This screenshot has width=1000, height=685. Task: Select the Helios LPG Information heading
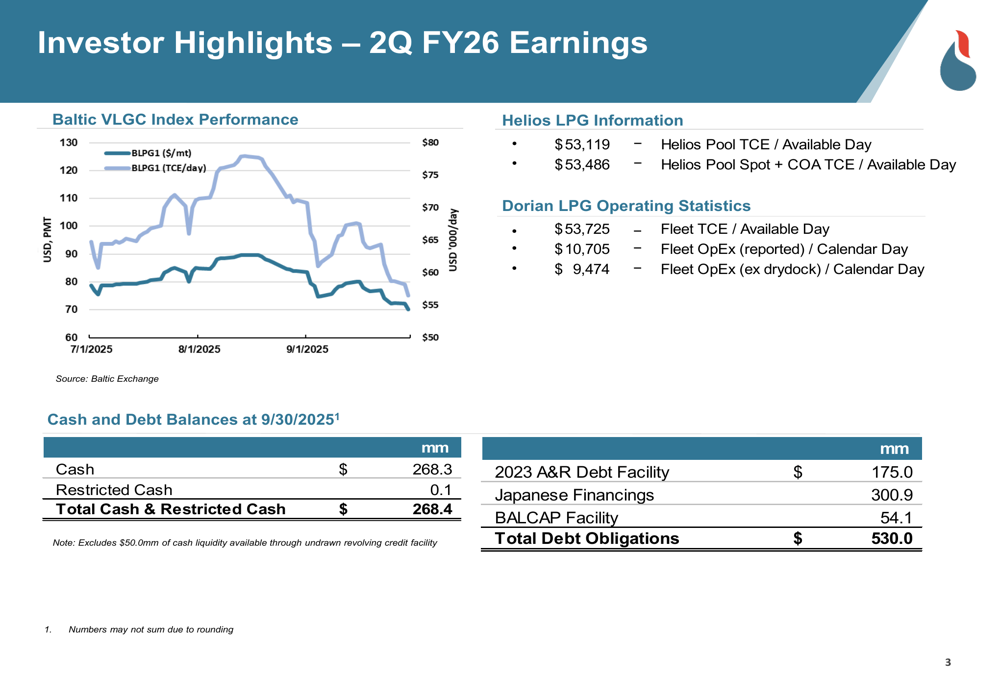[591, 120]
